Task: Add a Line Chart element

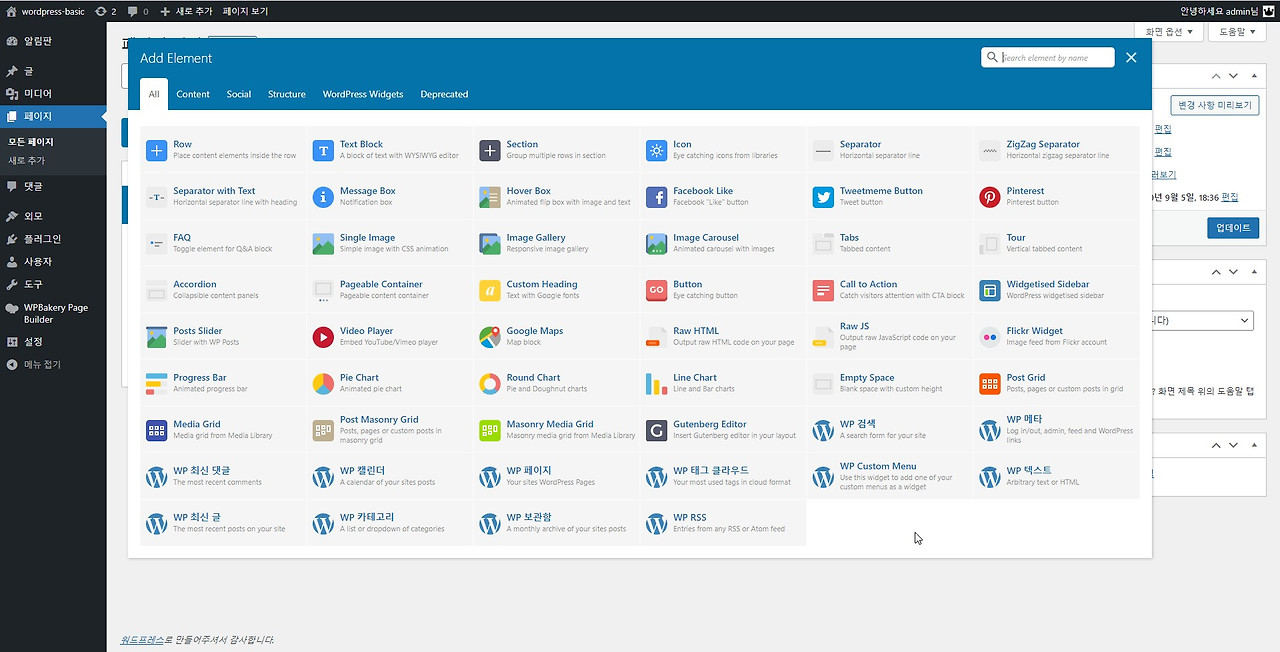Action: [x=723, y=383]
